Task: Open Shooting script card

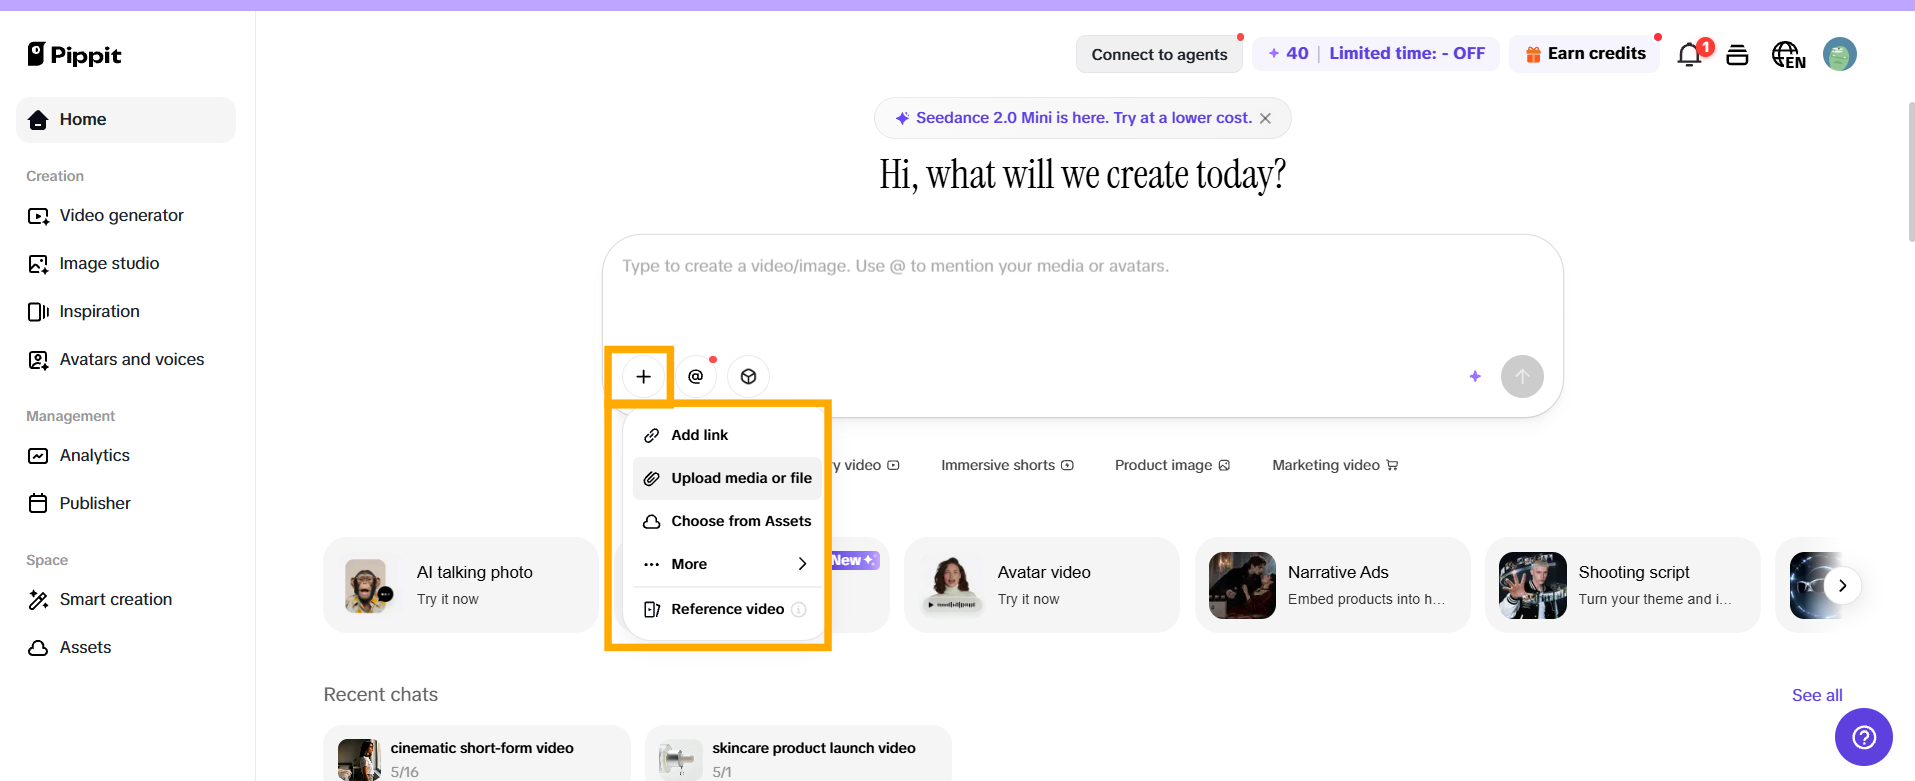Action: coord(1622,585)
